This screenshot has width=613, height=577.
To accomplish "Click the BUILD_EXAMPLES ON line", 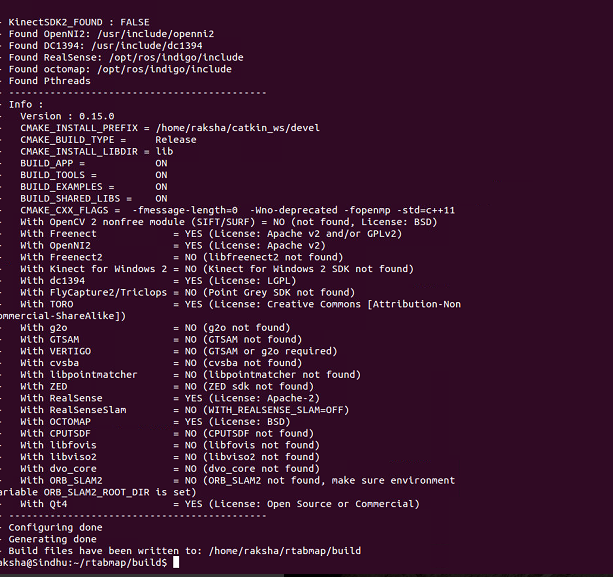I will click(x=93, y=186).
